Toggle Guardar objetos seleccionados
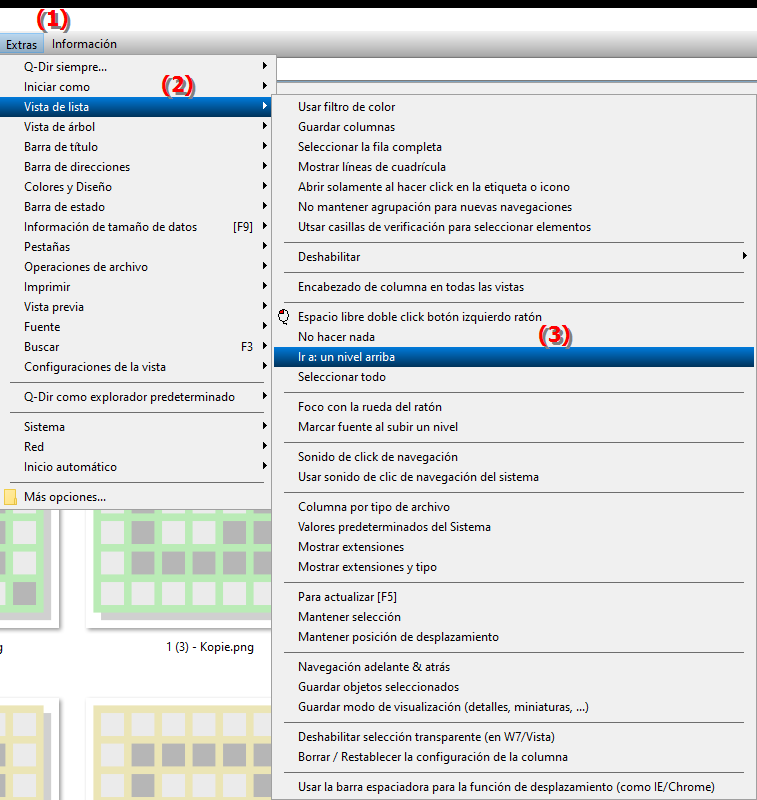757x800 pixels. (x=514, y=687)
